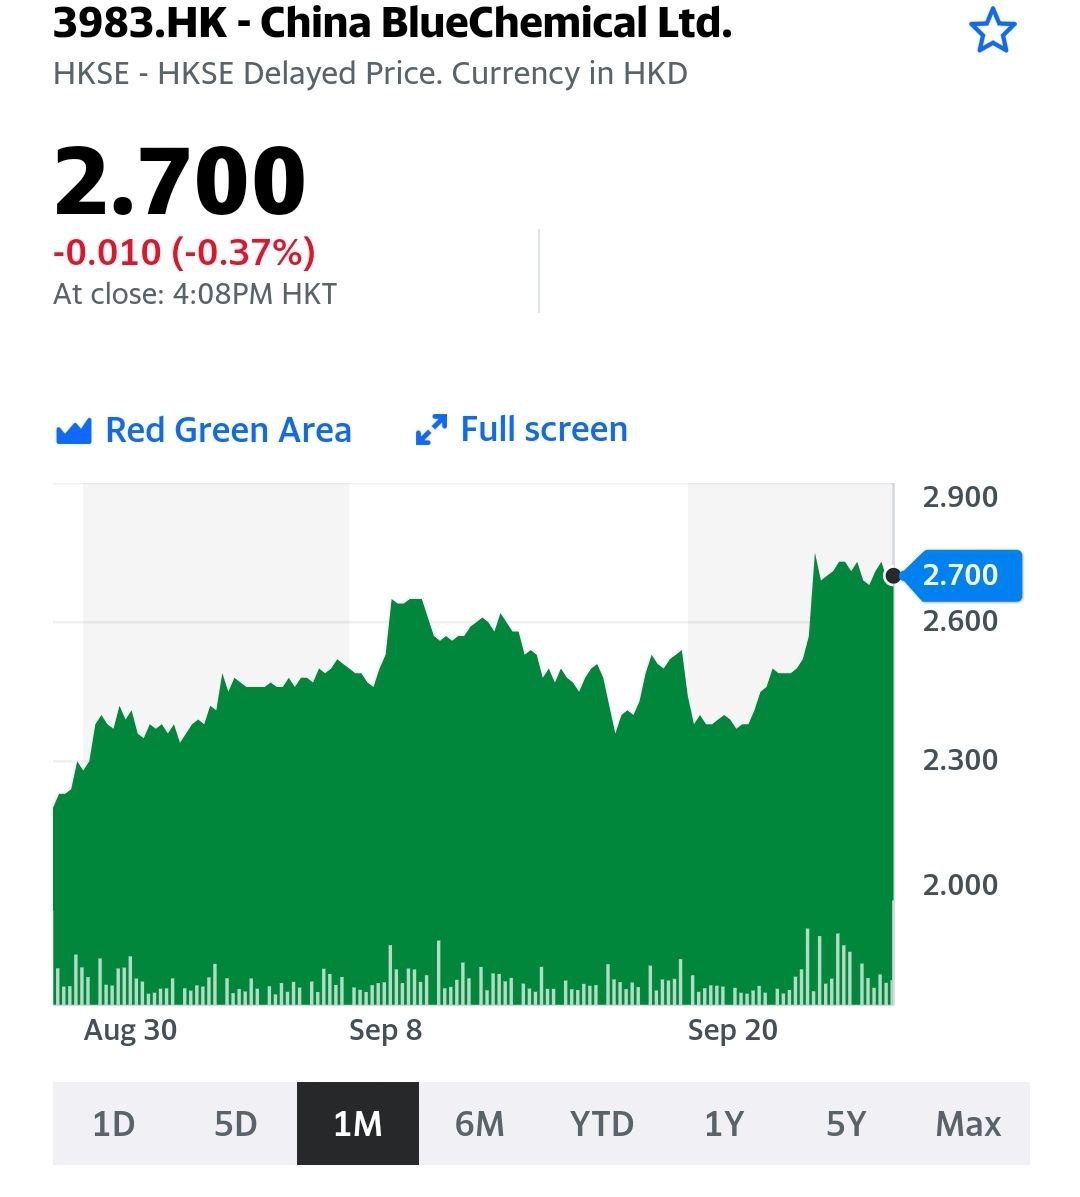
Task: Click the HKSE Delayed Price currency note
Action: [x=370, y=74]
